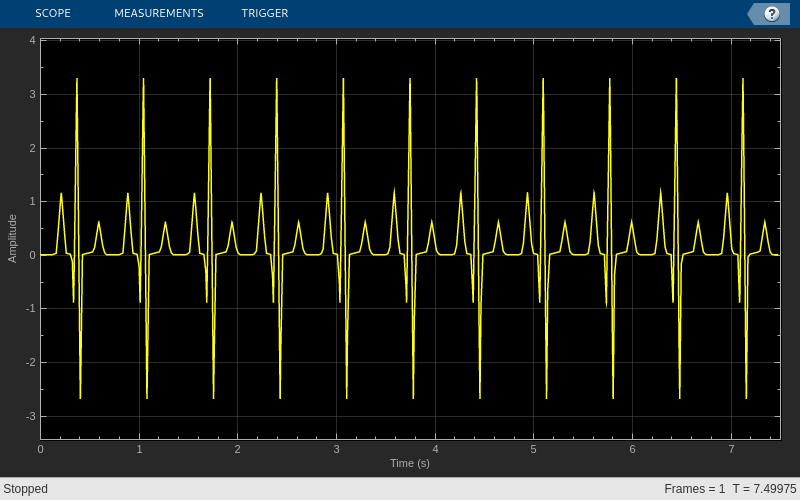Click the Time (s) axis label
The image size is (800, 500).
coord(410,463)
